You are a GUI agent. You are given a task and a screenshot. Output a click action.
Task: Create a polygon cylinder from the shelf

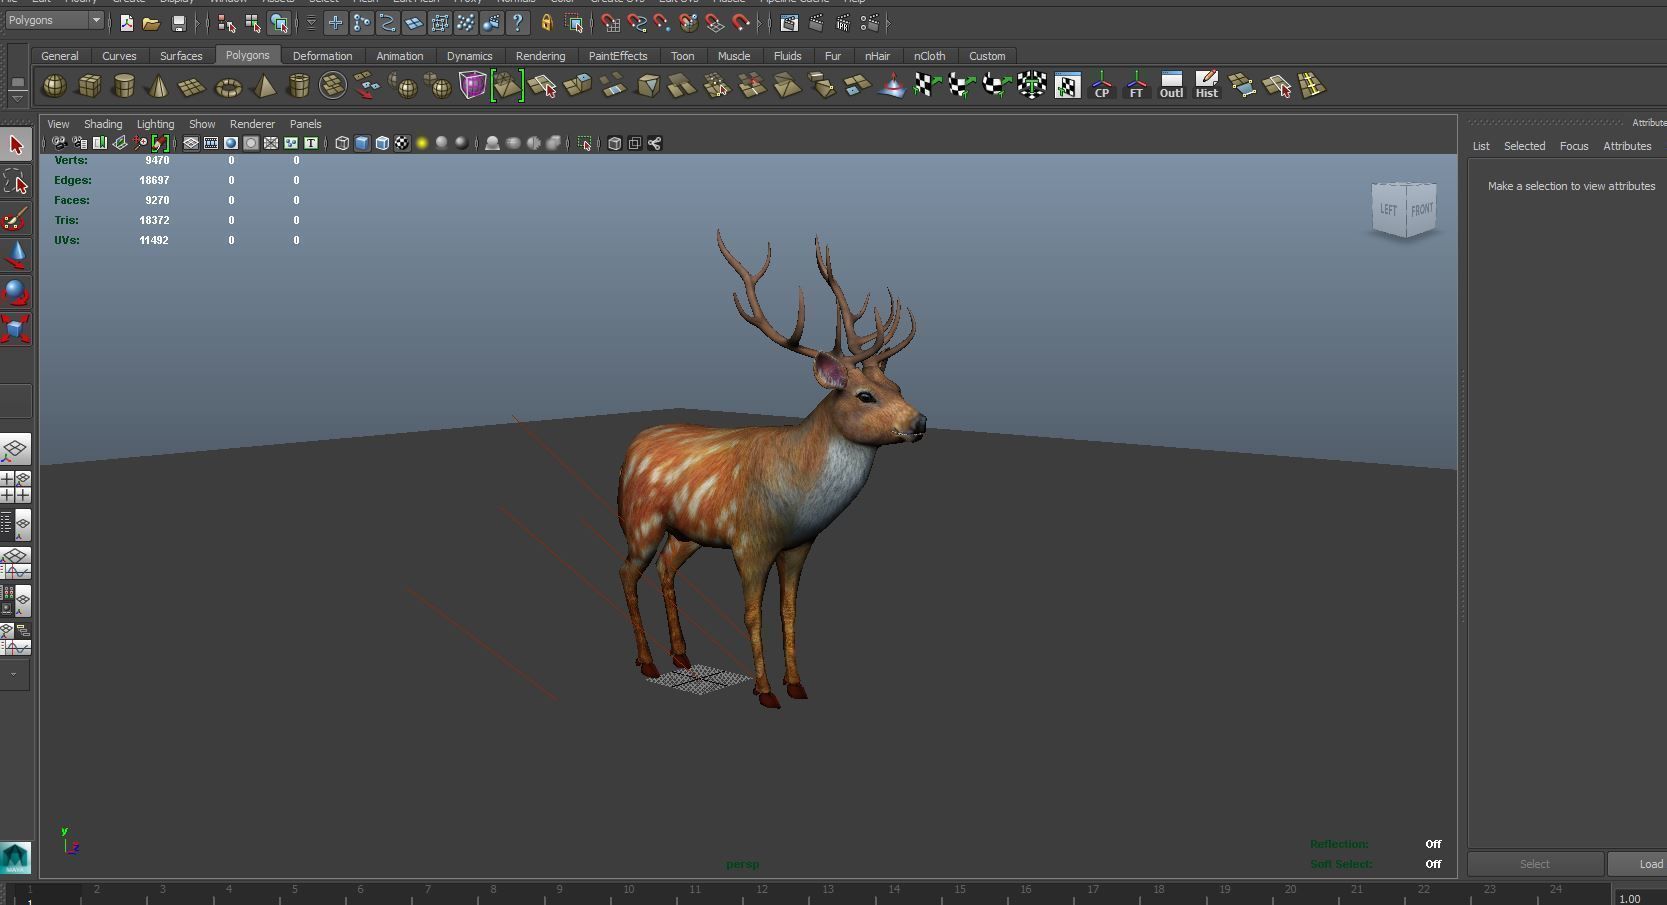point(124,86)
